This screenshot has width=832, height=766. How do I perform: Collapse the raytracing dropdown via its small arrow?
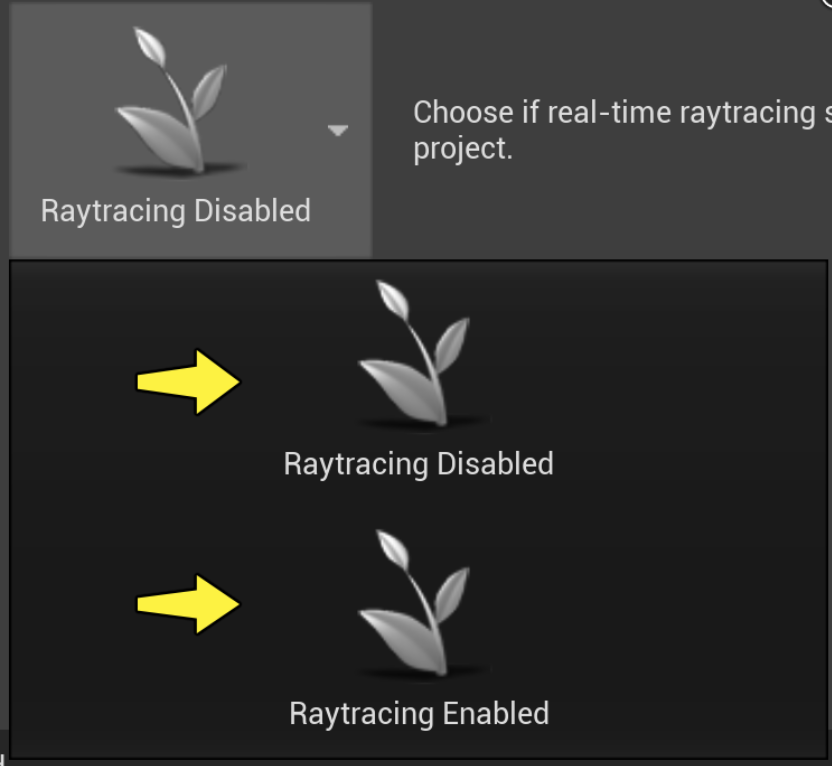[338, 130]
